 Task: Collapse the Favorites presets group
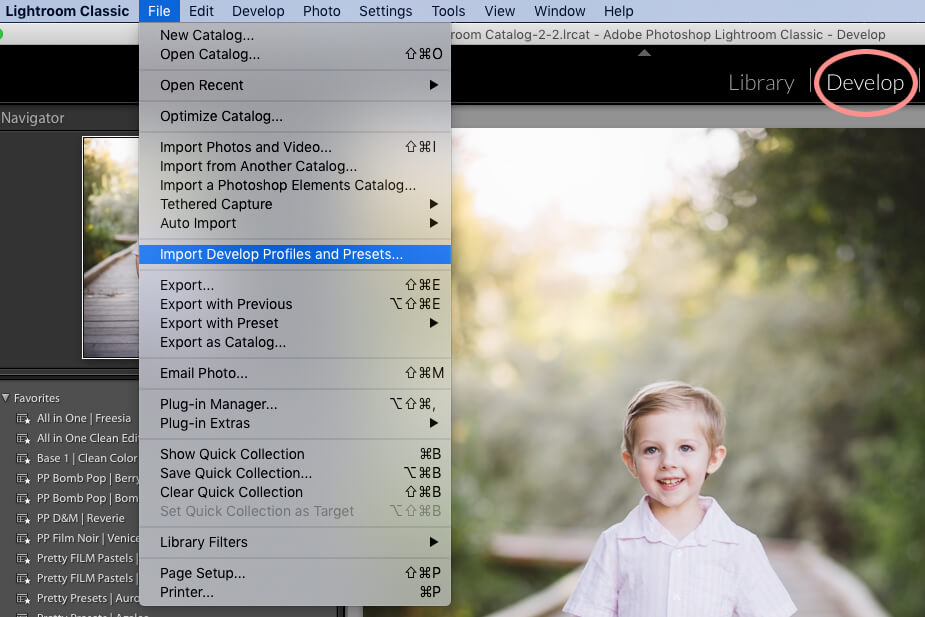pyautogui.click(x=8, y=397)
